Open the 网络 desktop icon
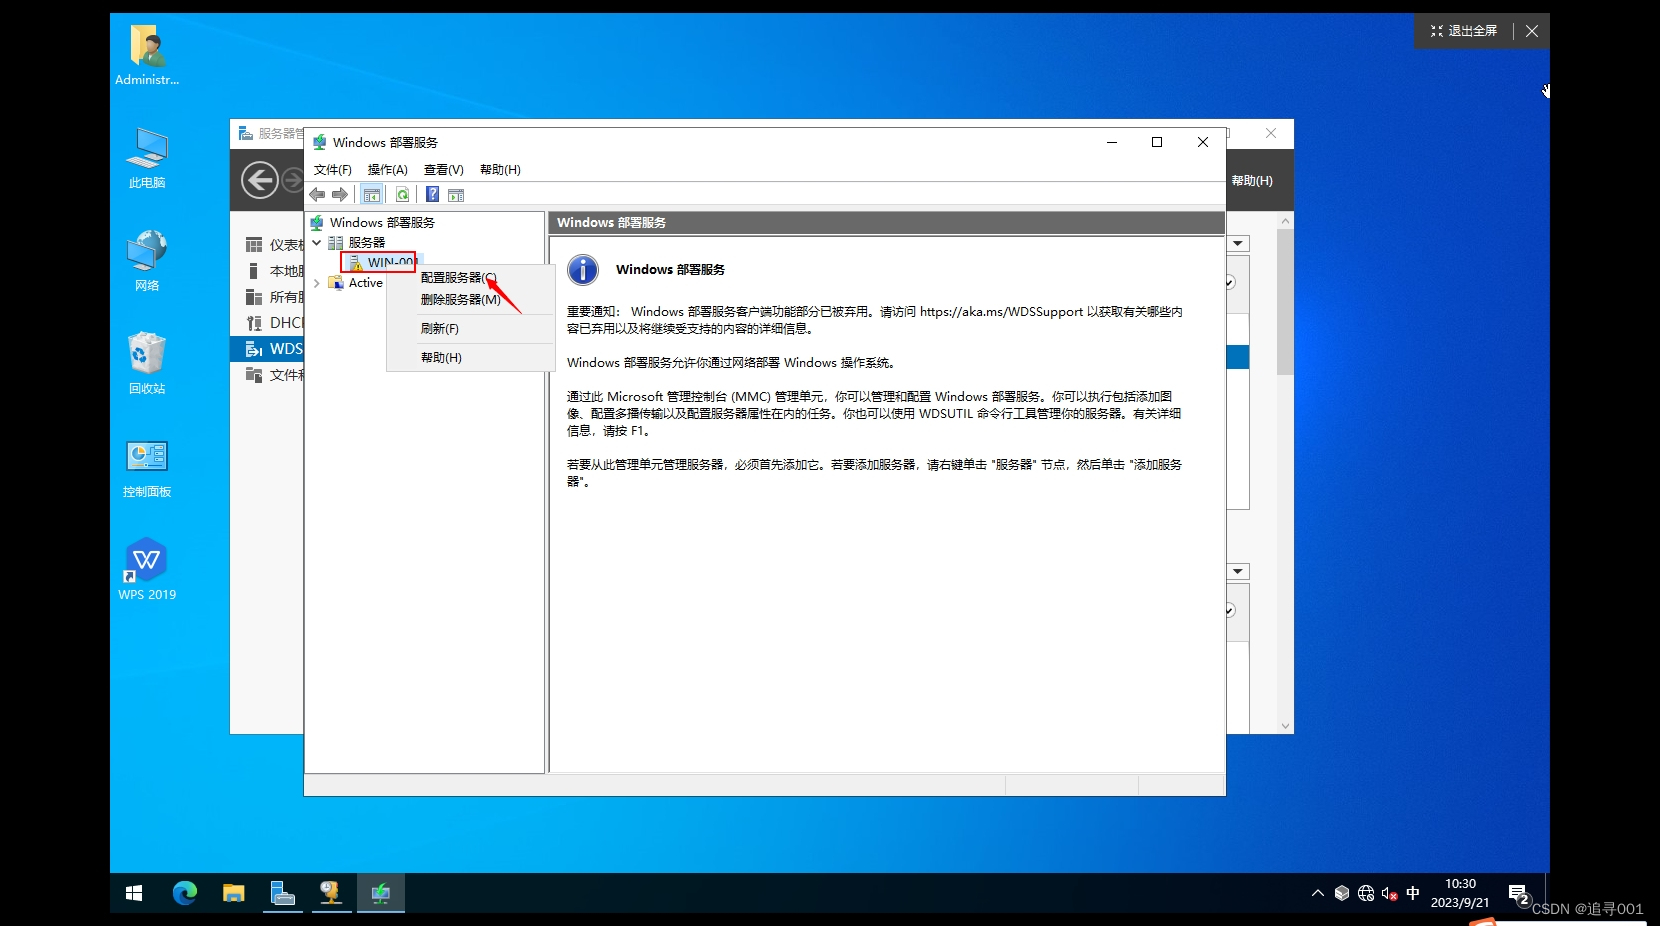1660x926 pixels. (x=147, y=261)
